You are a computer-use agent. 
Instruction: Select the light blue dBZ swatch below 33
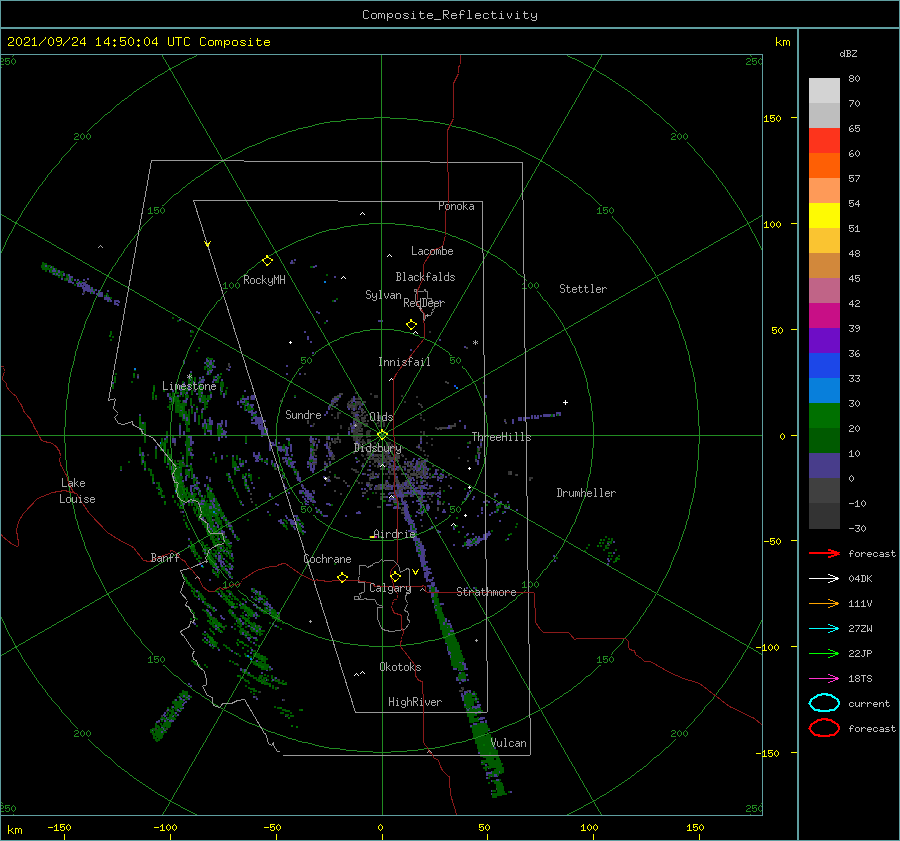pyautogui.click(x=824, y=390)
